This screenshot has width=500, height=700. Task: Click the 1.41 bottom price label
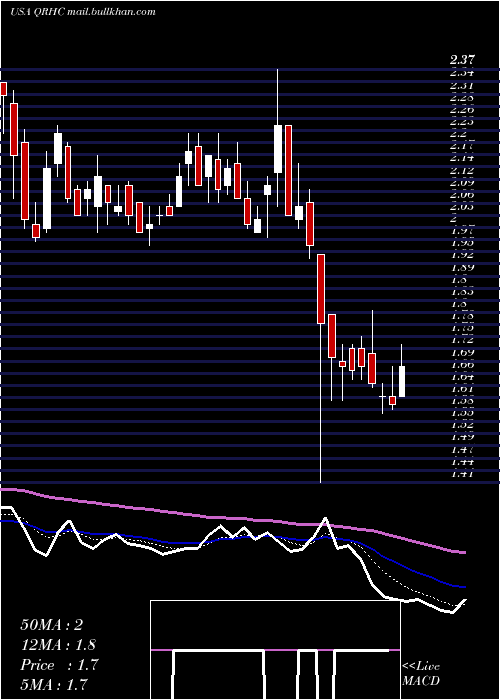click(463, 474)
